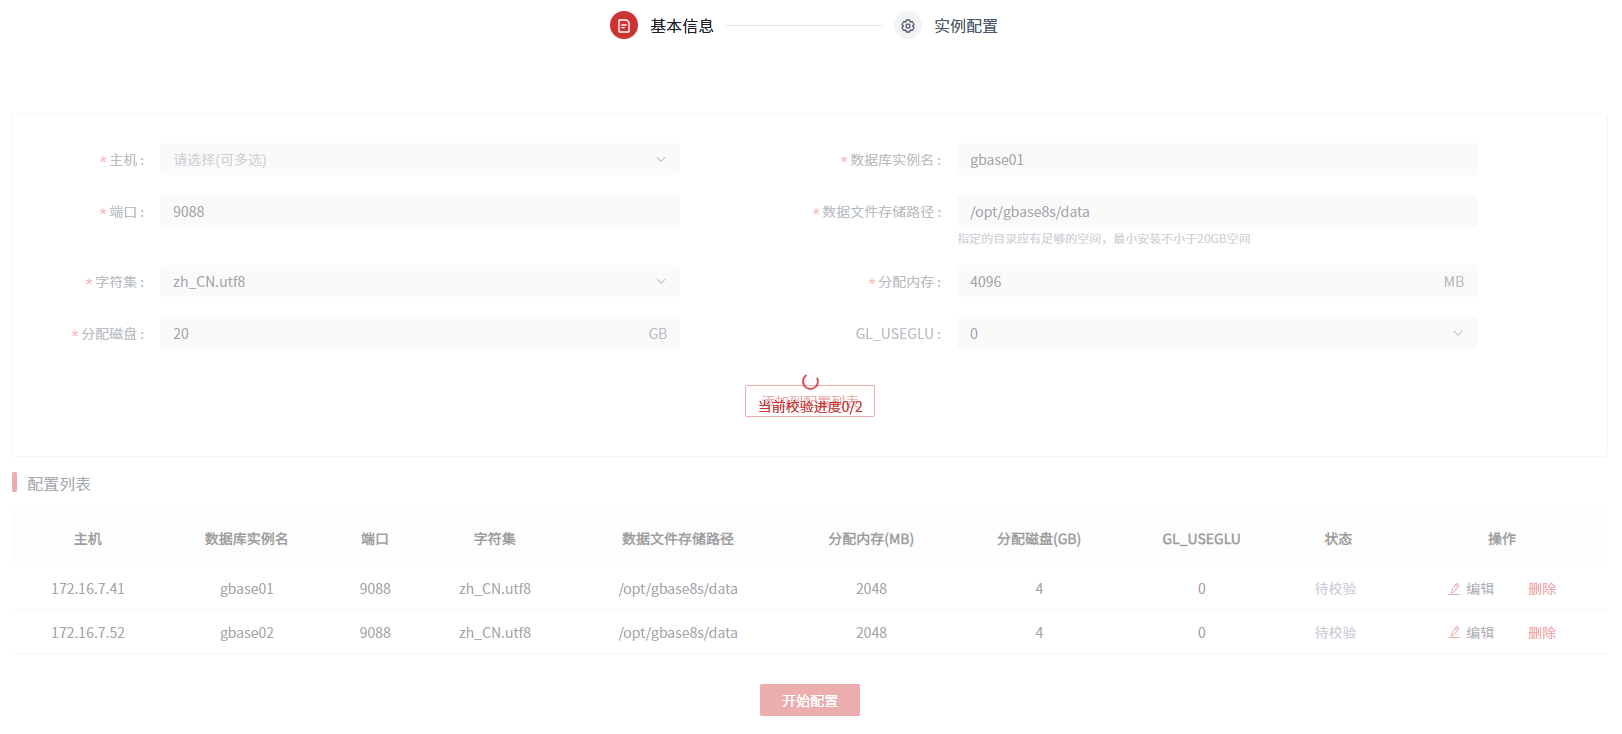Open the GL_USEGLU dropdown arrow
This screenshot has height=734, width=1622.
pyautogui.click(x=1457, y=334)
